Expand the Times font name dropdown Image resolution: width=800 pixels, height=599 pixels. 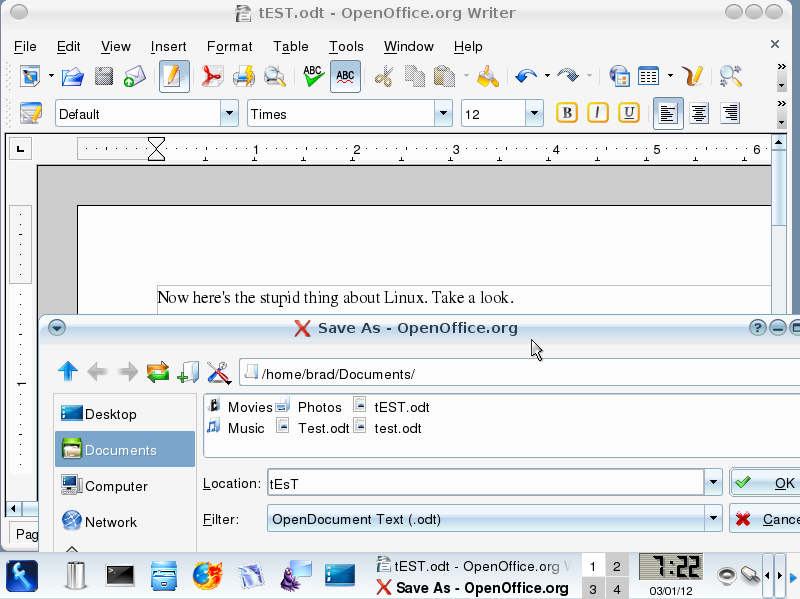click(x=443, y=113)
